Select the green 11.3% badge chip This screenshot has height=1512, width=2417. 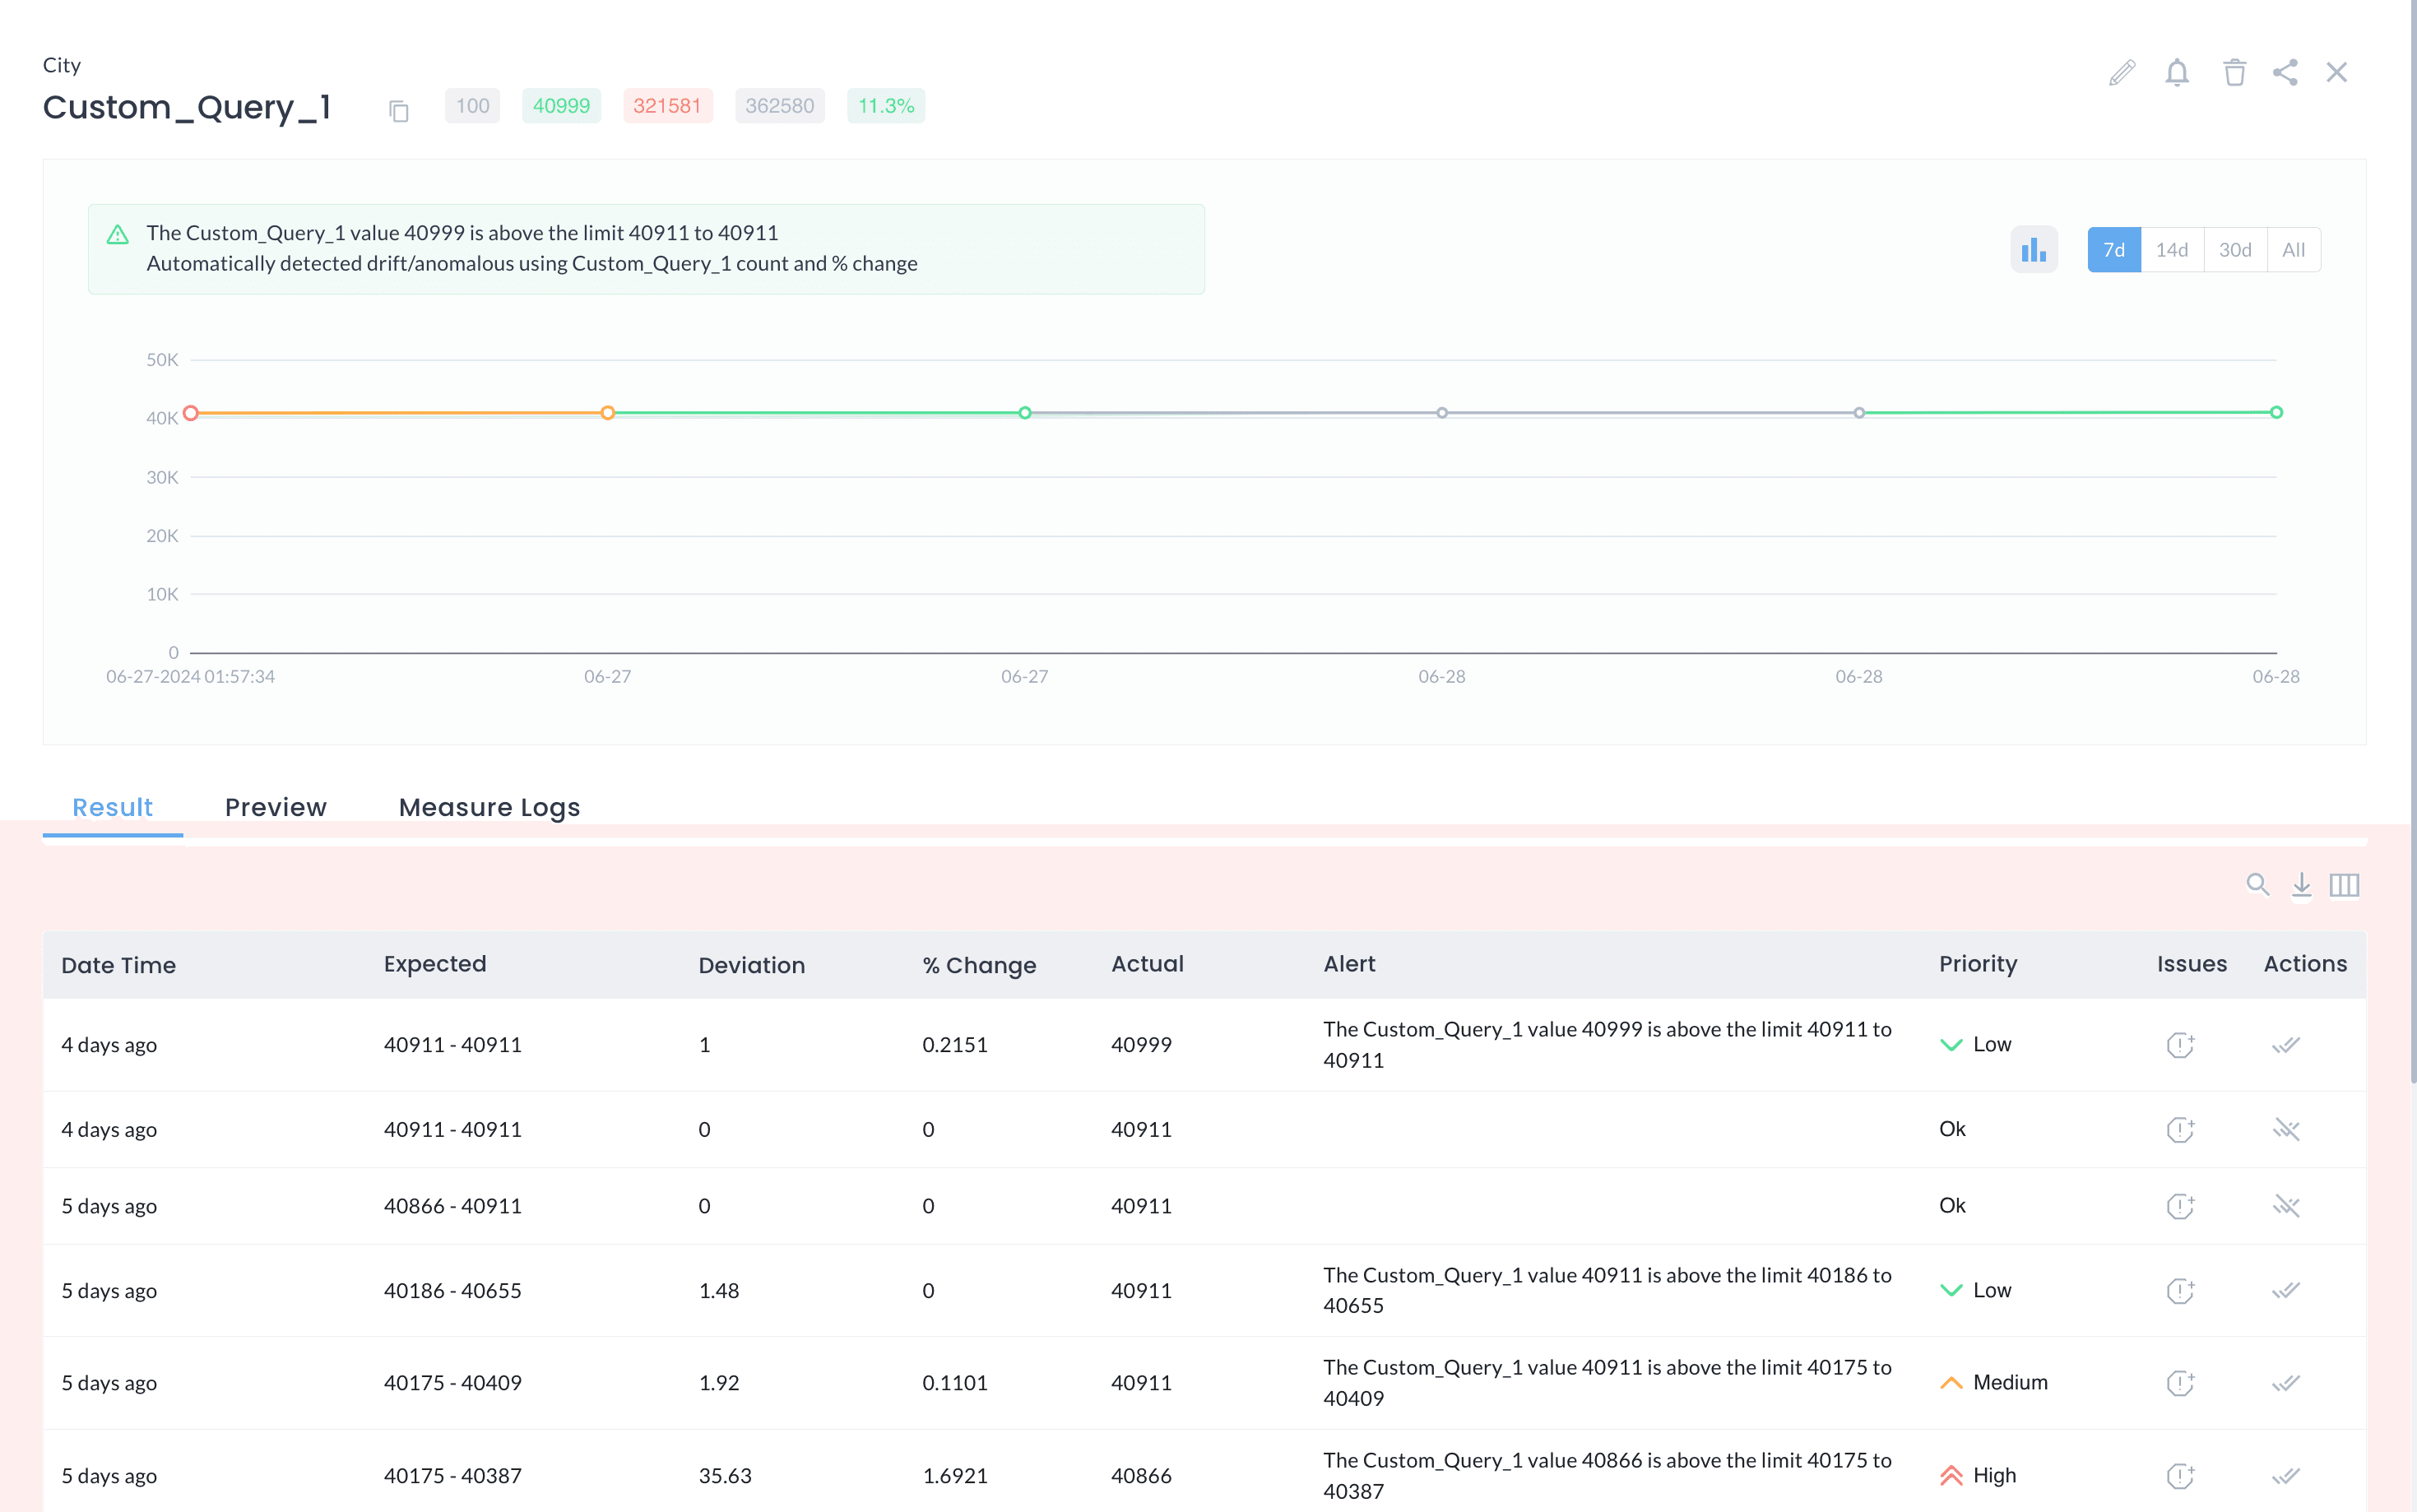tap(885, 105)
